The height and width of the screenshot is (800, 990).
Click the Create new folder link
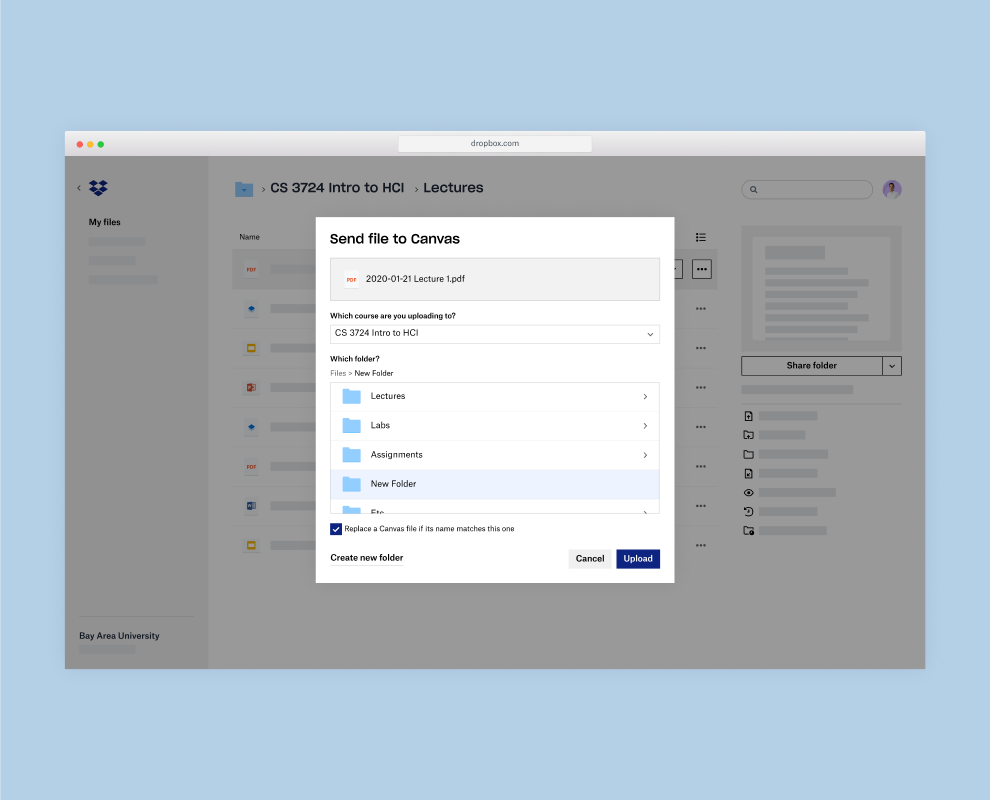click(367, 558)
